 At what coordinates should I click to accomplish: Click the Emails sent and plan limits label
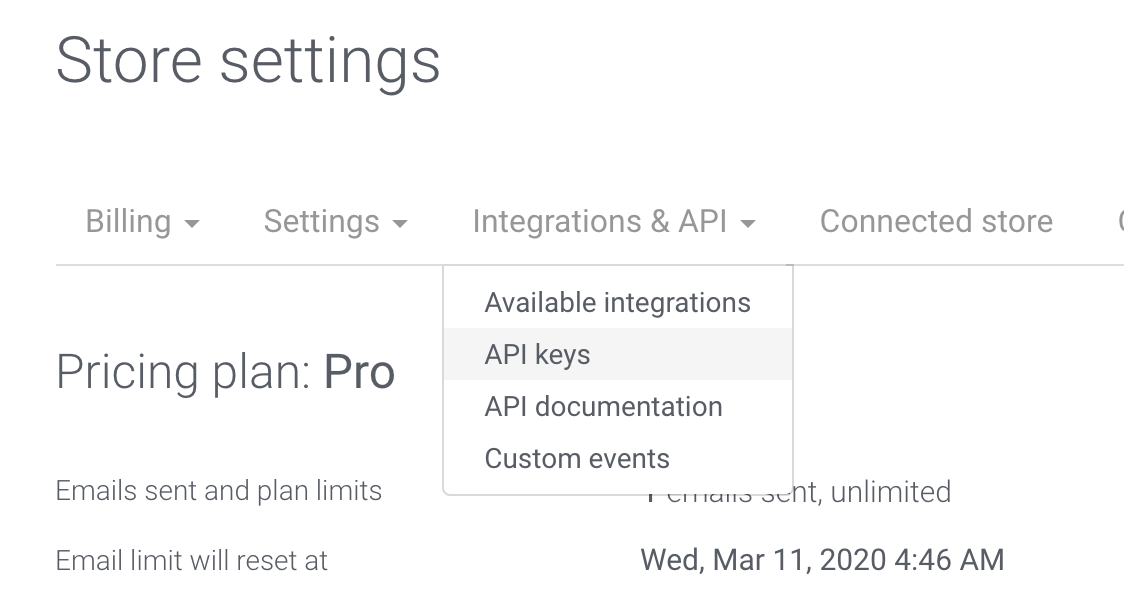219,491
